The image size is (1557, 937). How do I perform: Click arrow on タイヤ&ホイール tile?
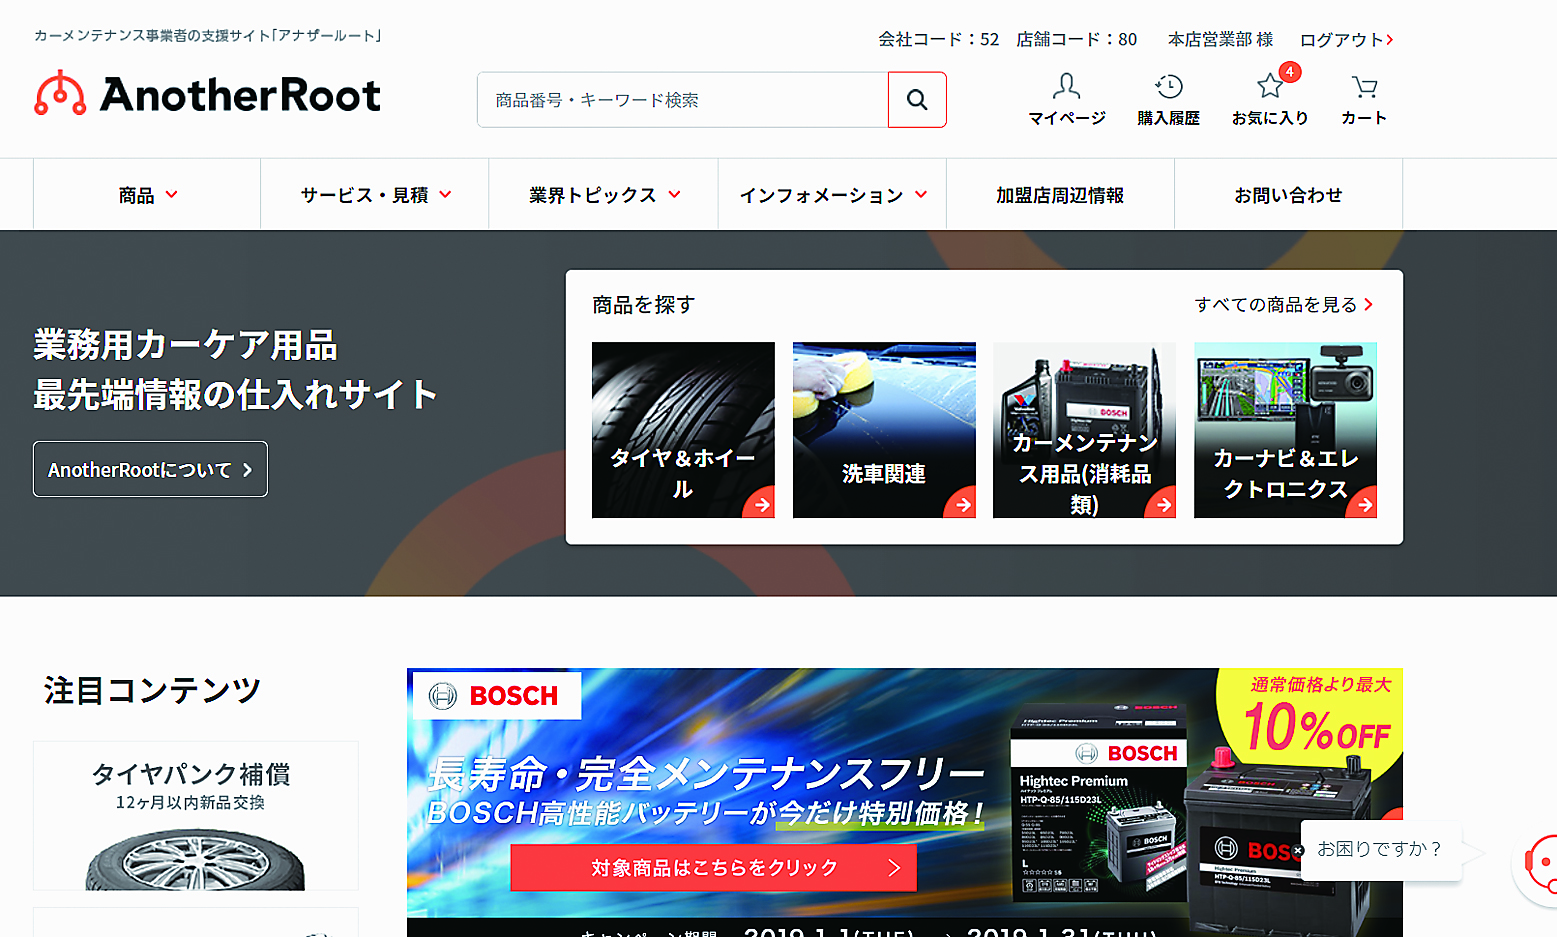pyautogui.click(x=762, y=504)
